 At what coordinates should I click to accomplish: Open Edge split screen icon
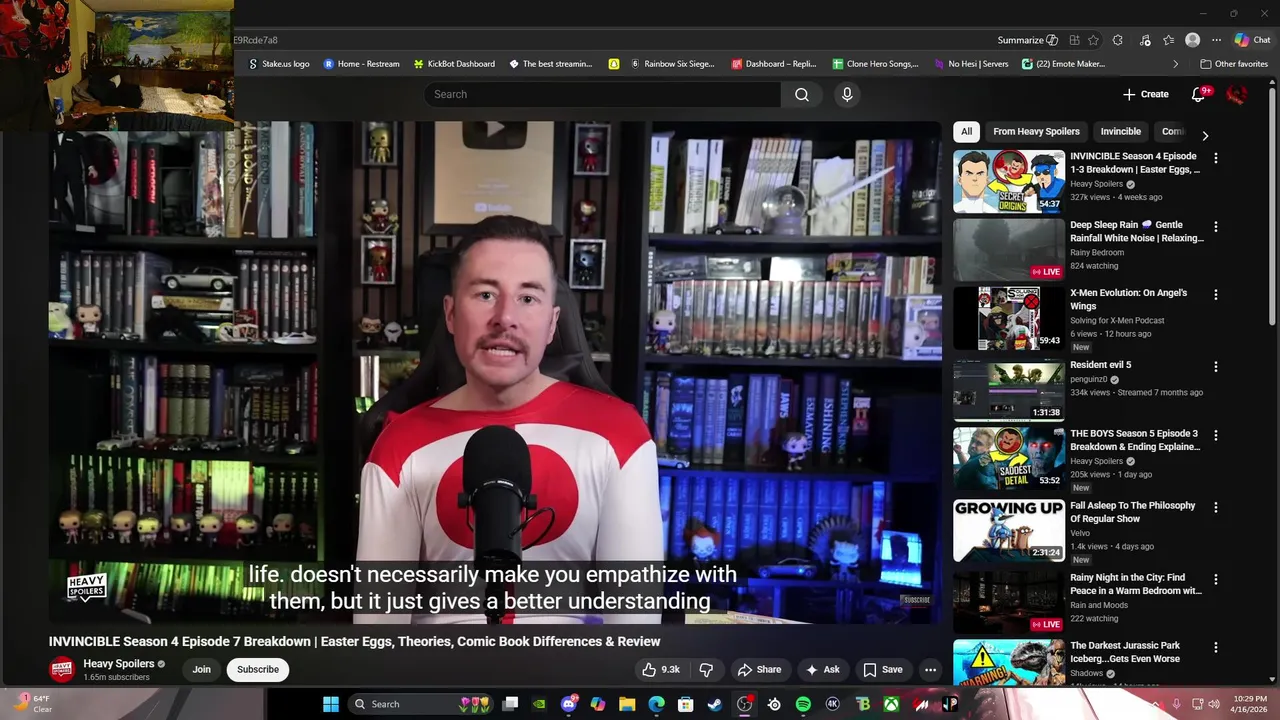tap(1074, 40)
